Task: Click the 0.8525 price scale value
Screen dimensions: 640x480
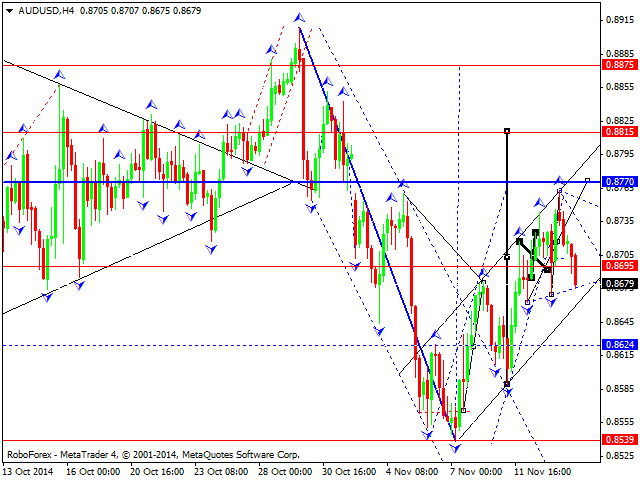Action: point(620,455)
